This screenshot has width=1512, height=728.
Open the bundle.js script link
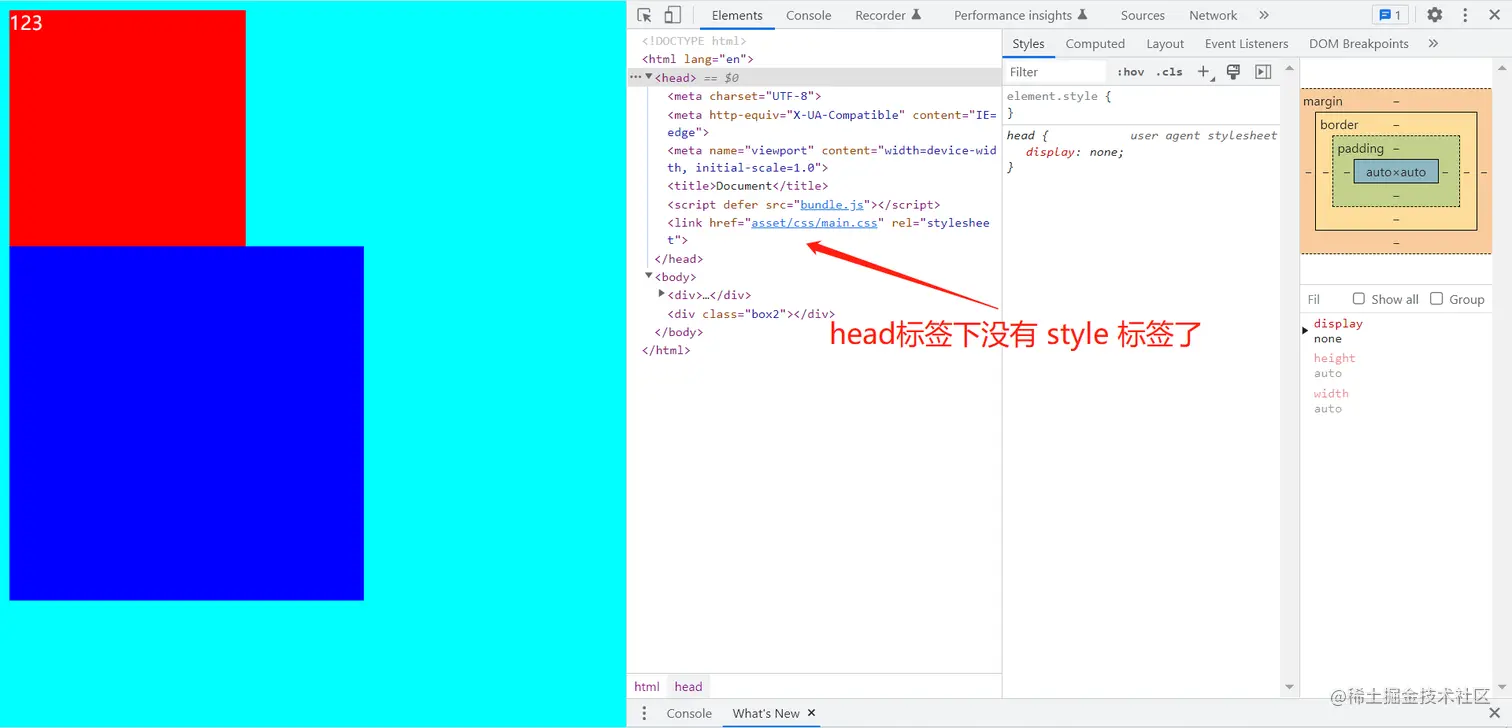pos(831,204)
